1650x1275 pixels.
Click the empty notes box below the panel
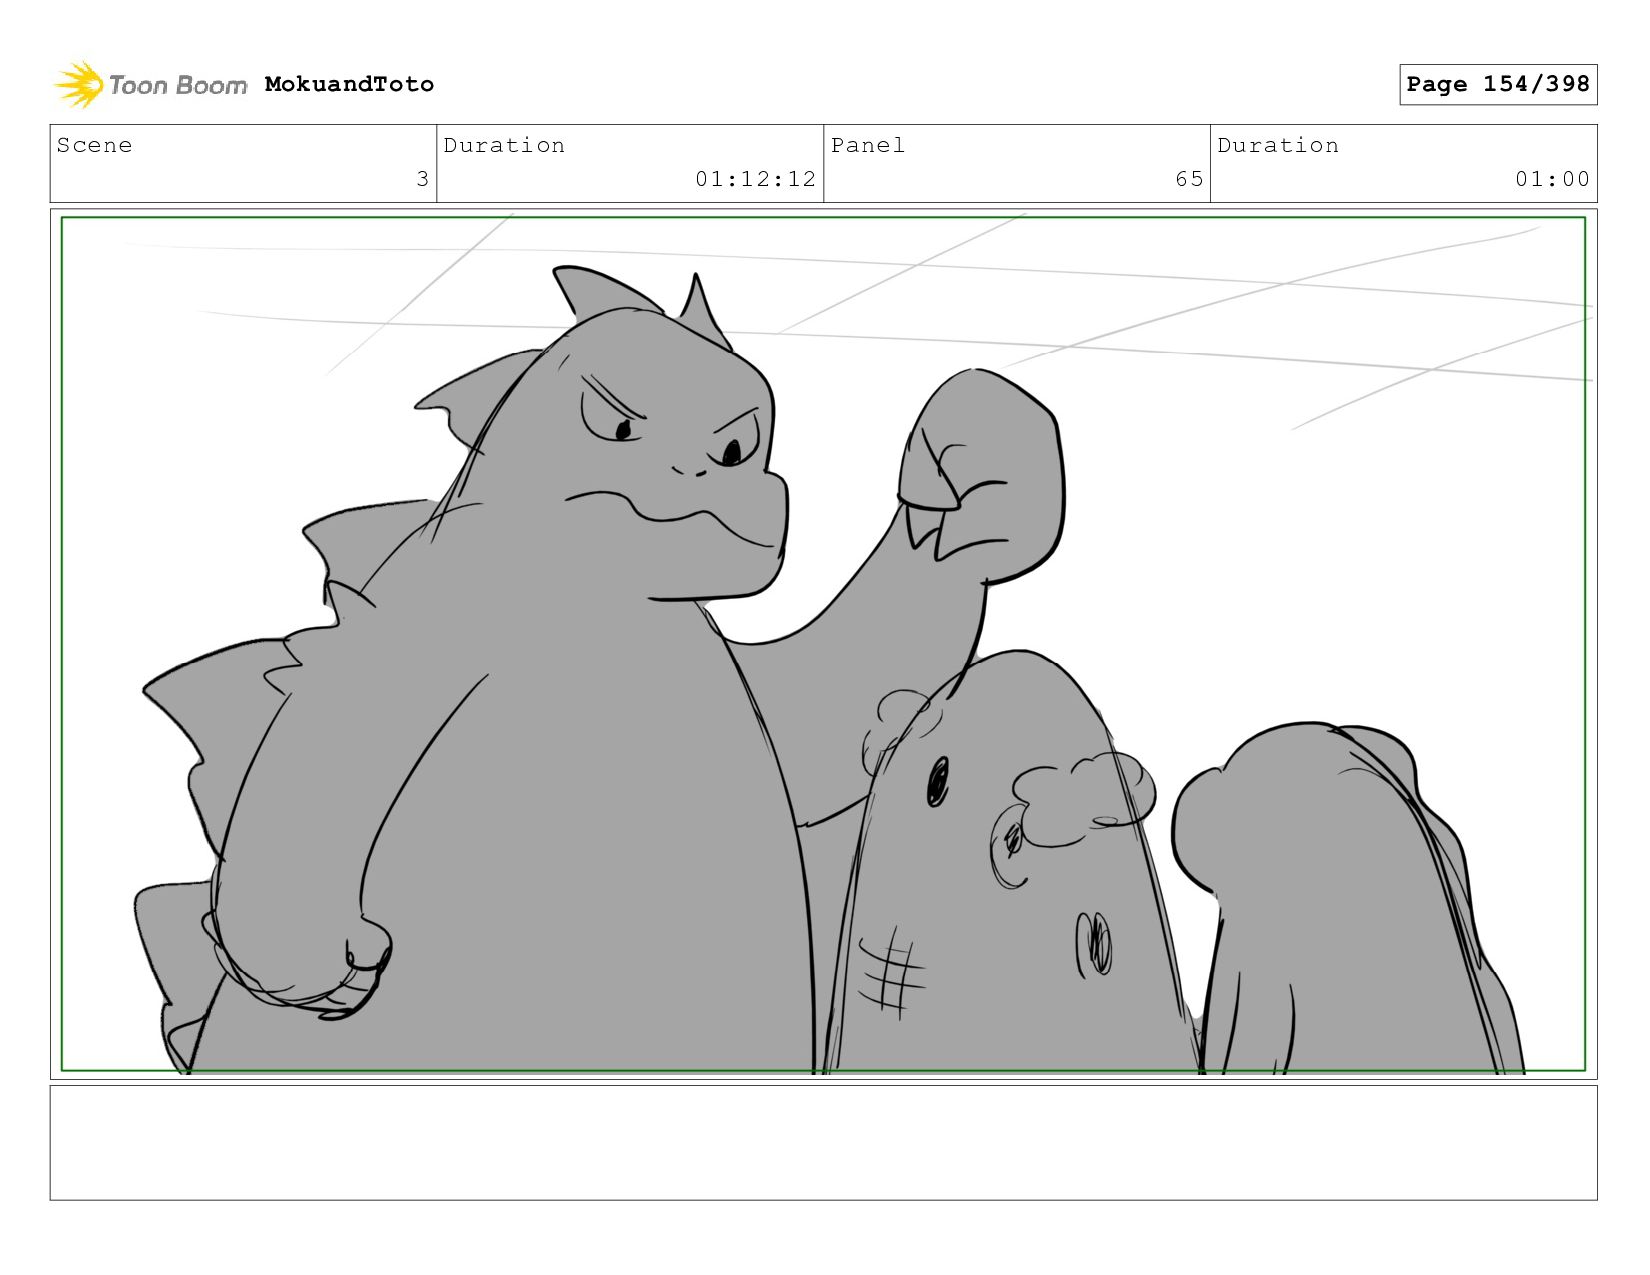coord(823,1143)
